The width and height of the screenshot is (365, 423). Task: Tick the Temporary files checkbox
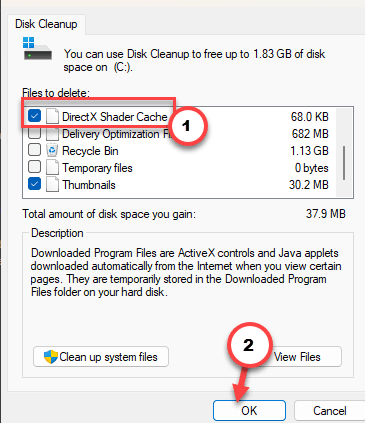click(x=34, y=167)
